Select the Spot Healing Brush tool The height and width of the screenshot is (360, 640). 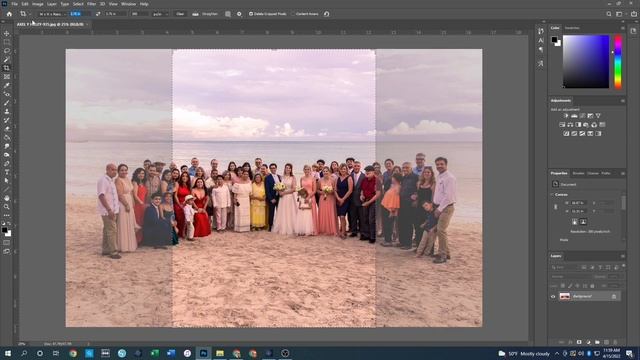[7, 94]
